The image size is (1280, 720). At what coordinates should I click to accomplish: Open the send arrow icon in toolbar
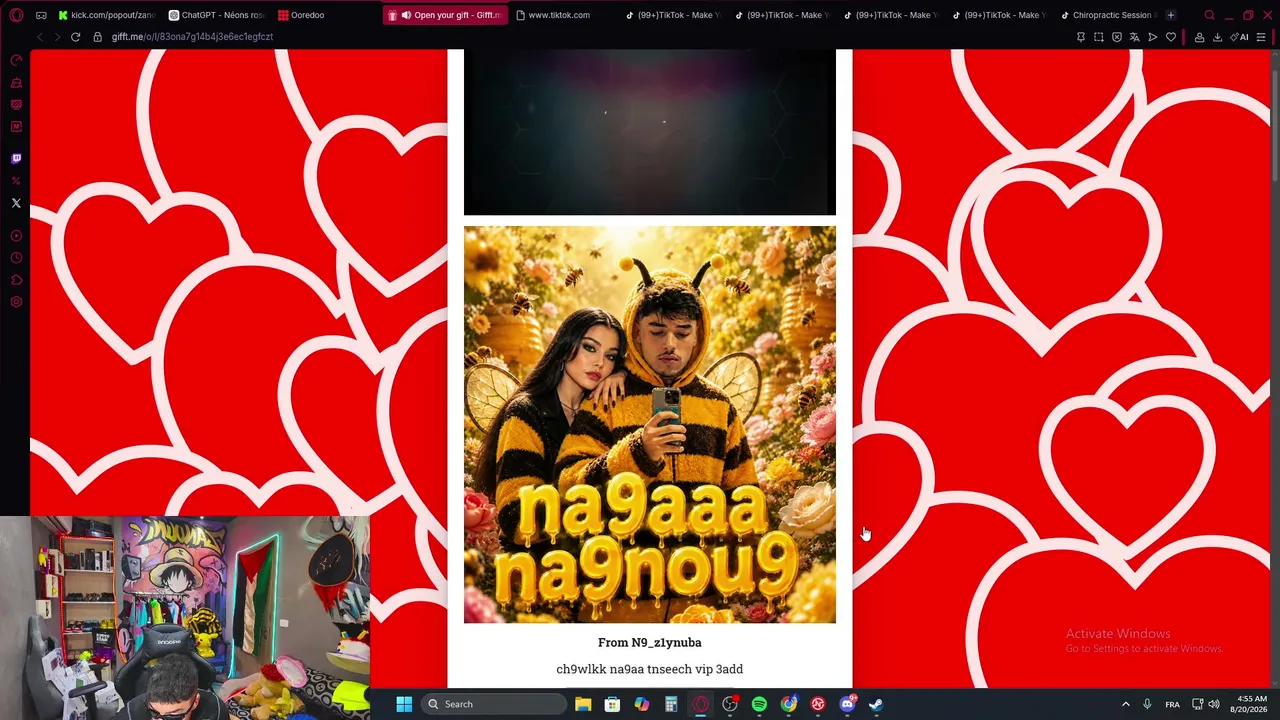pyautogui.click(x=1152, y=37)
